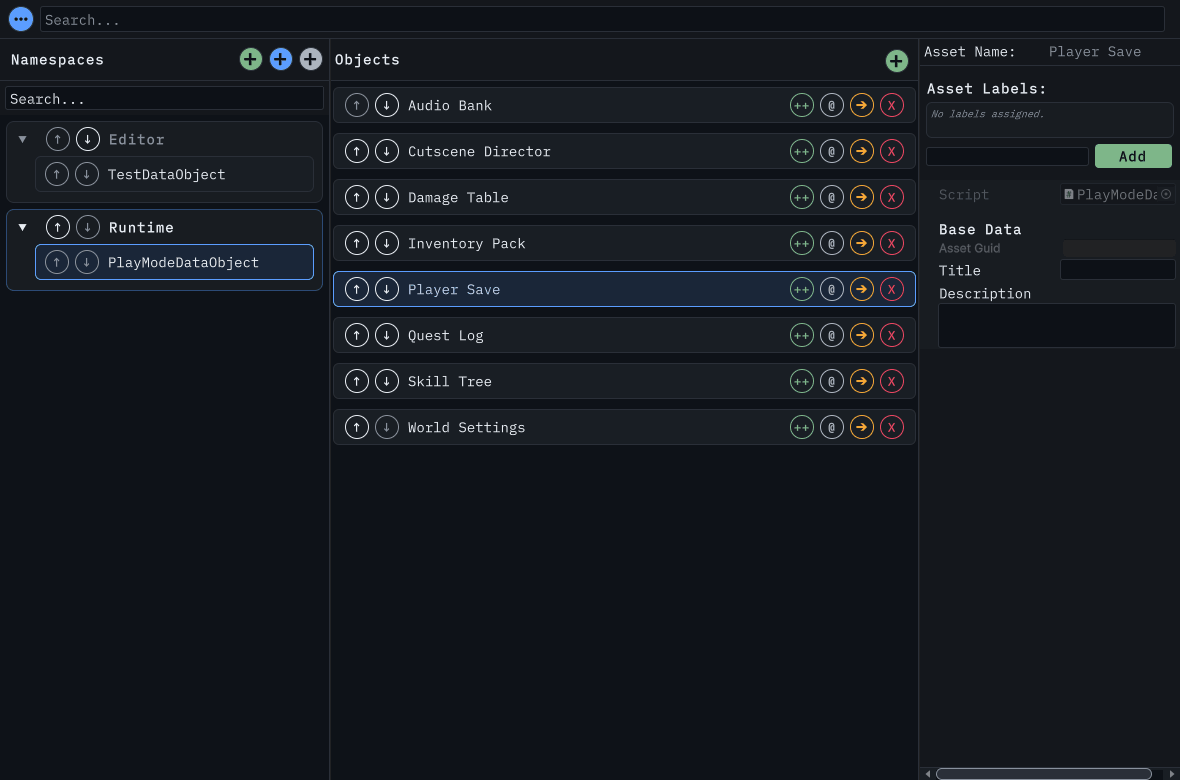Focus the Namespaces search field

tap(164, 99)
